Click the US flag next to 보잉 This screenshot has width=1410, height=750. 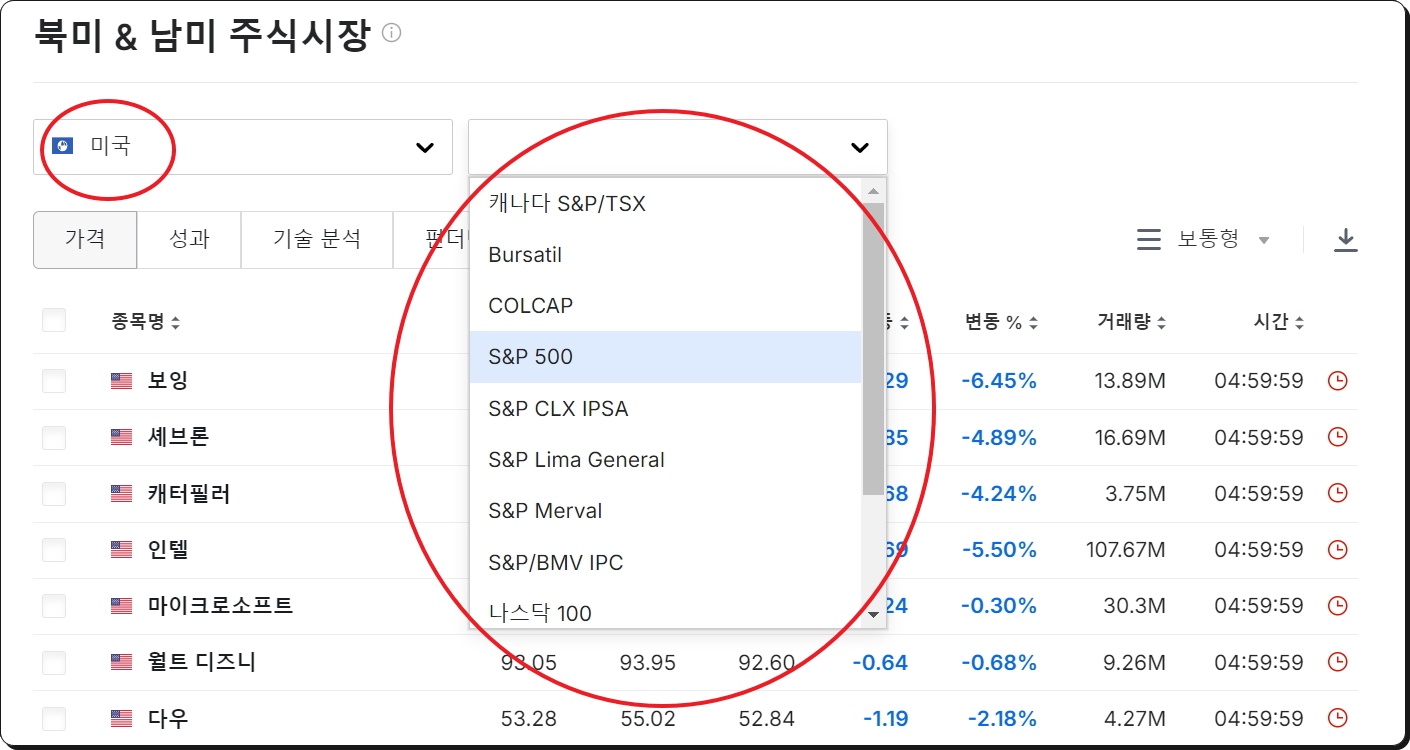click(x=121, y=381)
